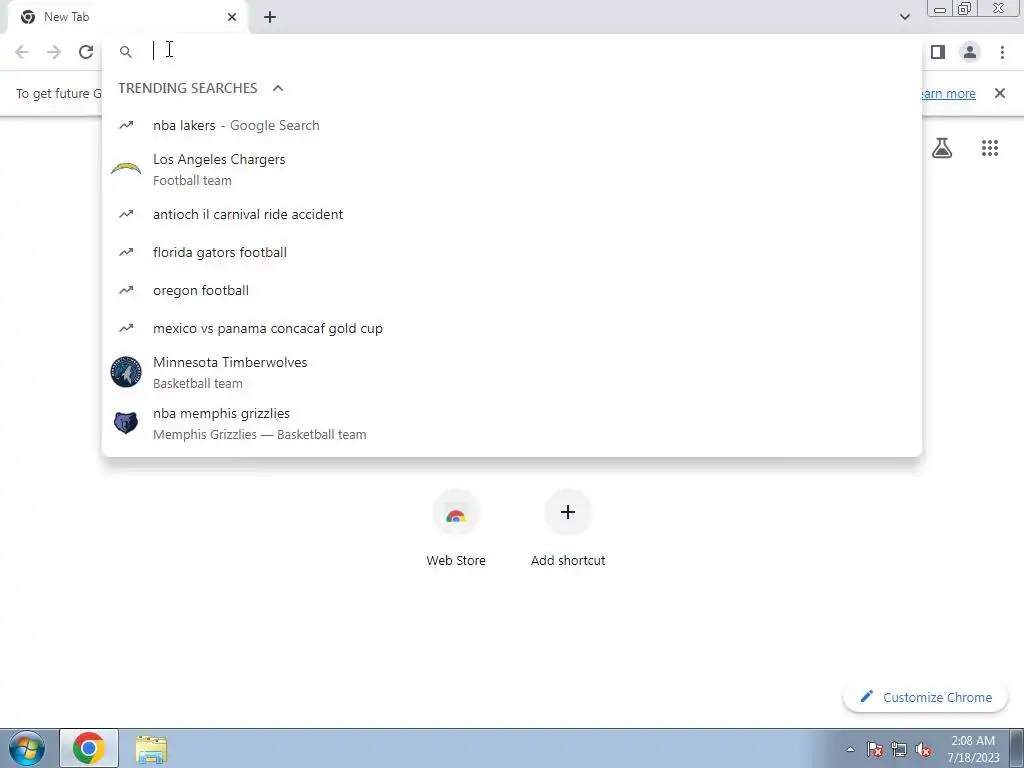This screenshot has height=768, width=1024.
Task: Open the side panel icon
Action: pos(938,52)
